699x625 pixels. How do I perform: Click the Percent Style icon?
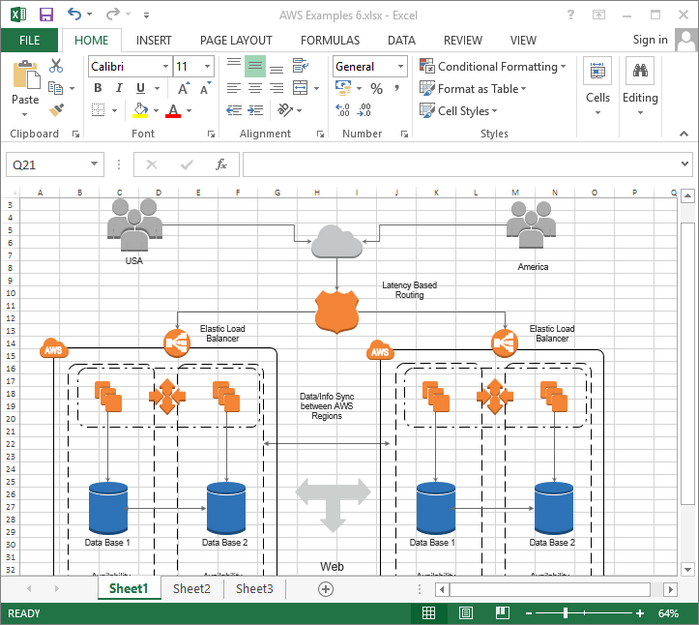(376, 89)
